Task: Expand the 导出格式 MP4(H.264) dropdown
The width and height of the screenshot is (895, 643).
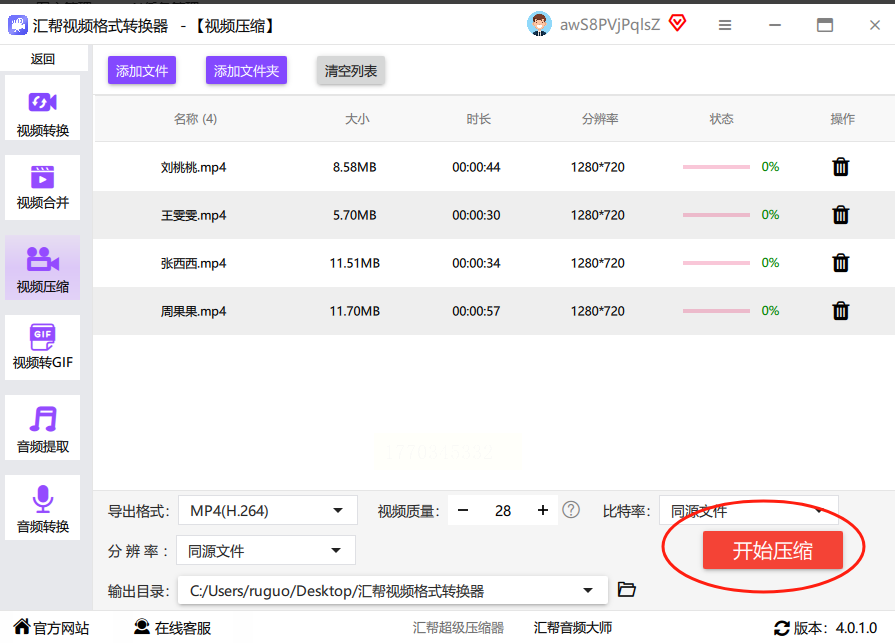Action: coord(267,511)
